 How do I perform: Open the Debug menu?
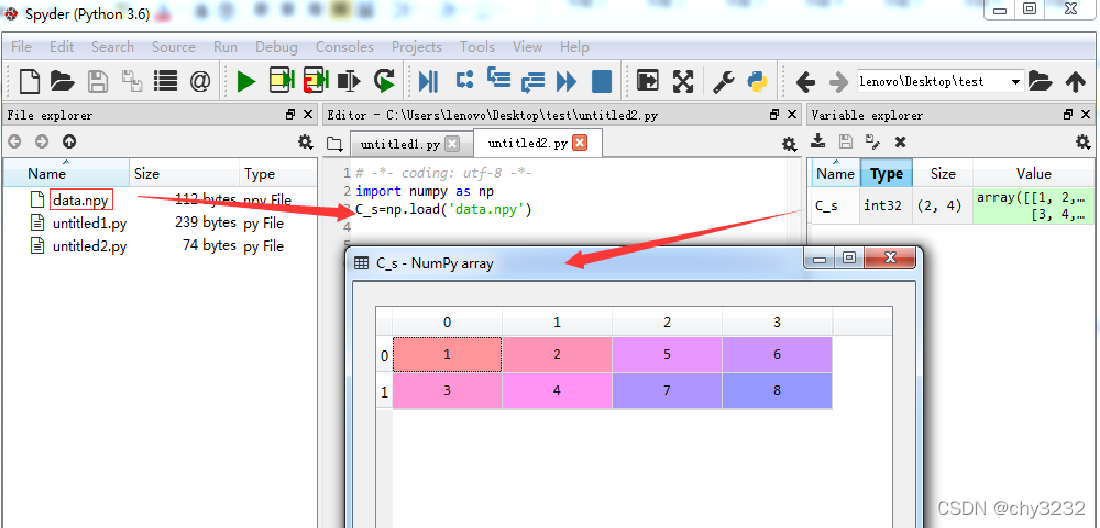tap(276, 47)
